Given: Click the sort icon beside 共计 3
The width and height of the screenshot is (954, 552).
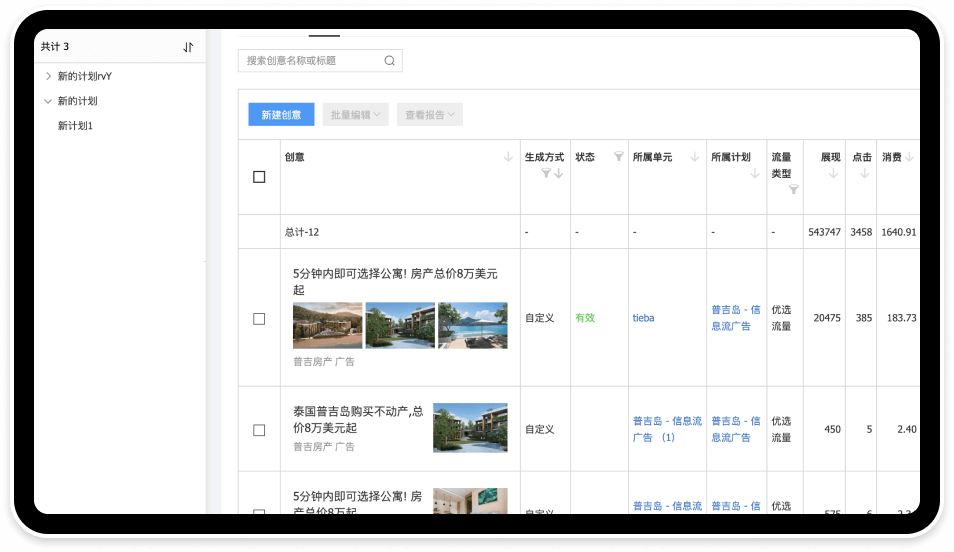Looking at the screenshot, I should point(188,47).
